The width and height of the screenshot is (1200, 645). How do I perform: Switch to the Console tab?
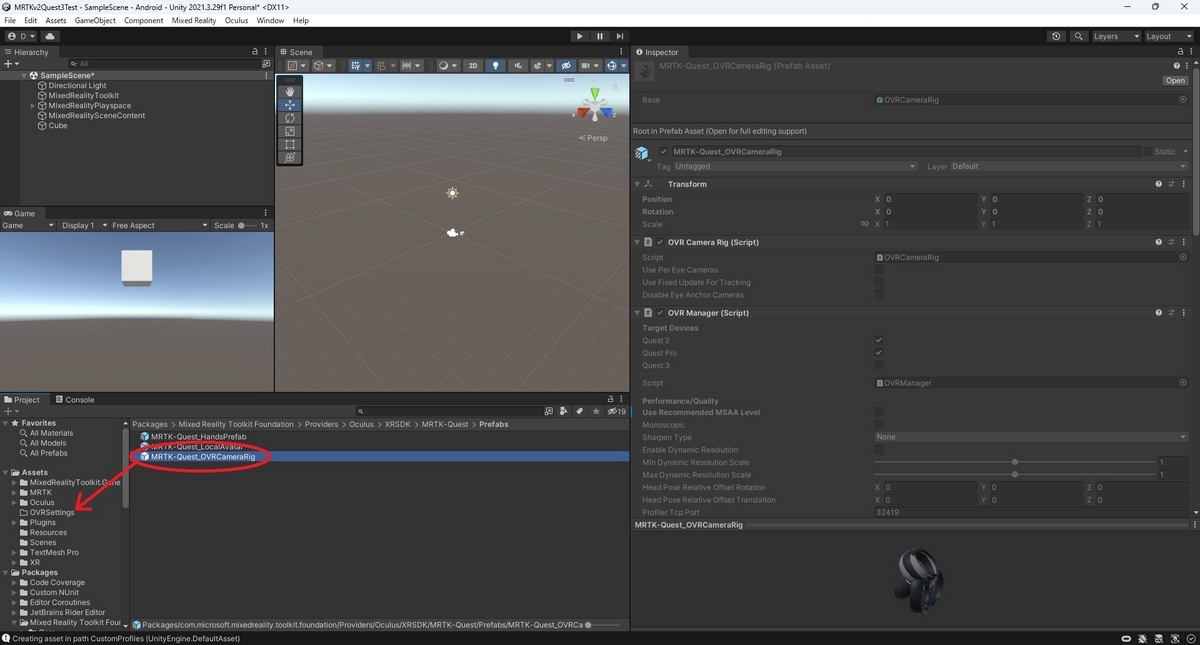tap(75, 400)
